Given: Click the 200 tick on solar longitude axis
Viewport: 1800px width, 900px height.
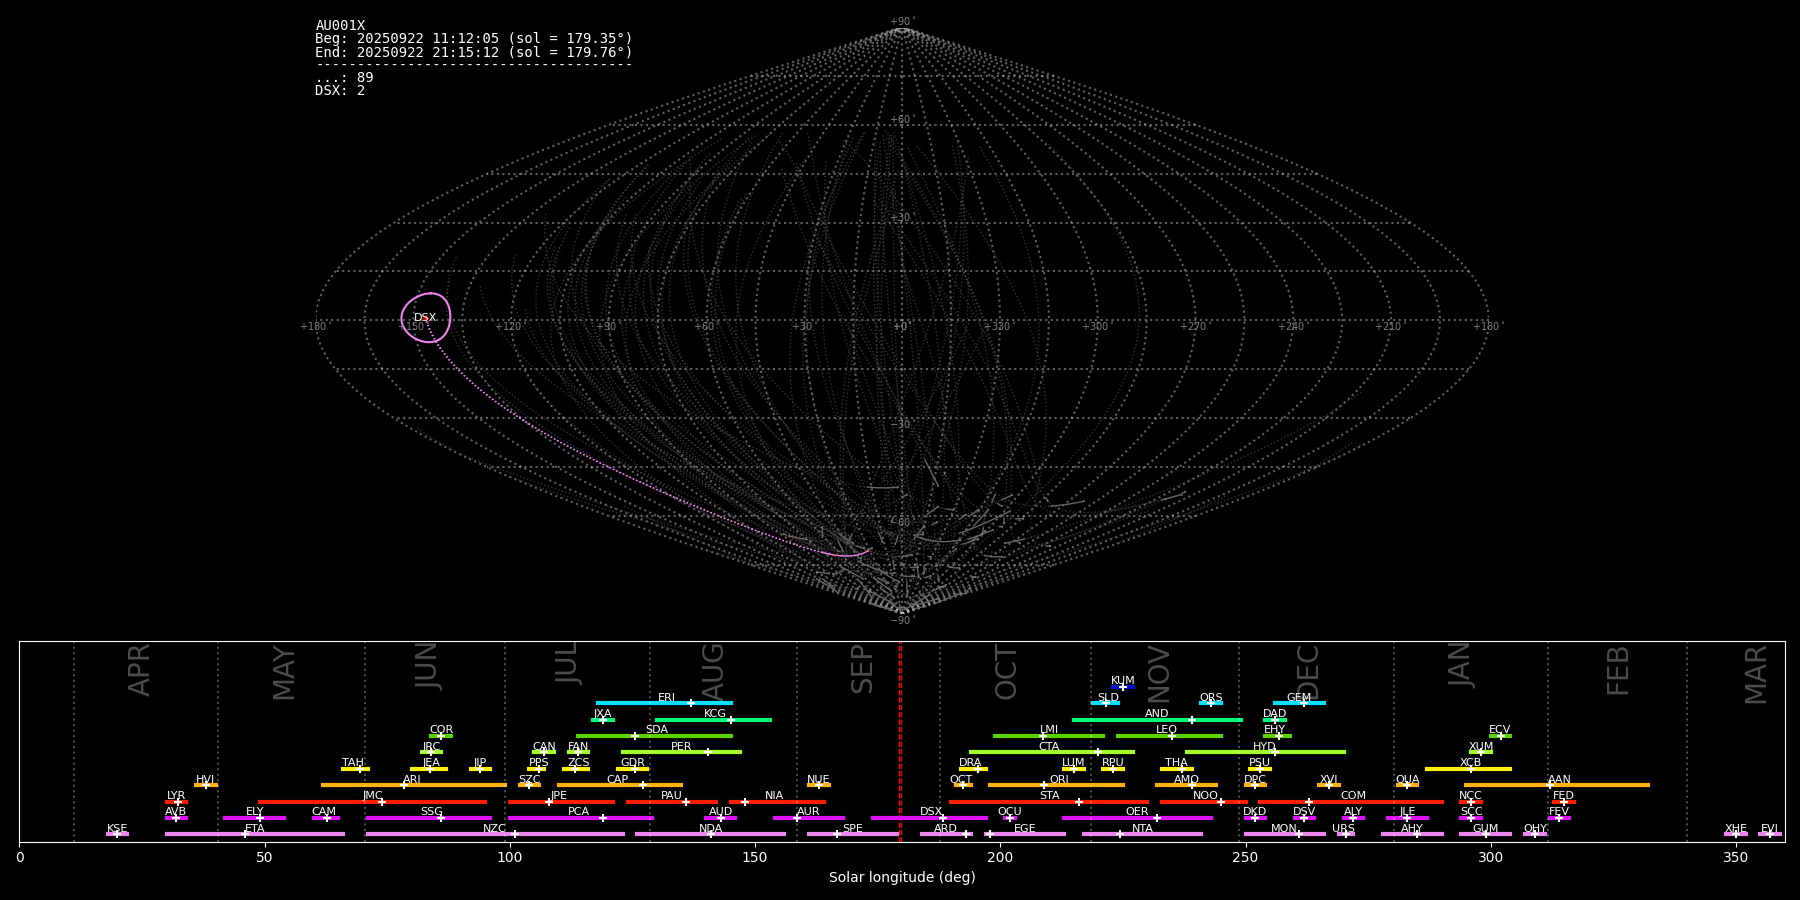Looking at the screenshot, I should click(x=1000, y=857).
